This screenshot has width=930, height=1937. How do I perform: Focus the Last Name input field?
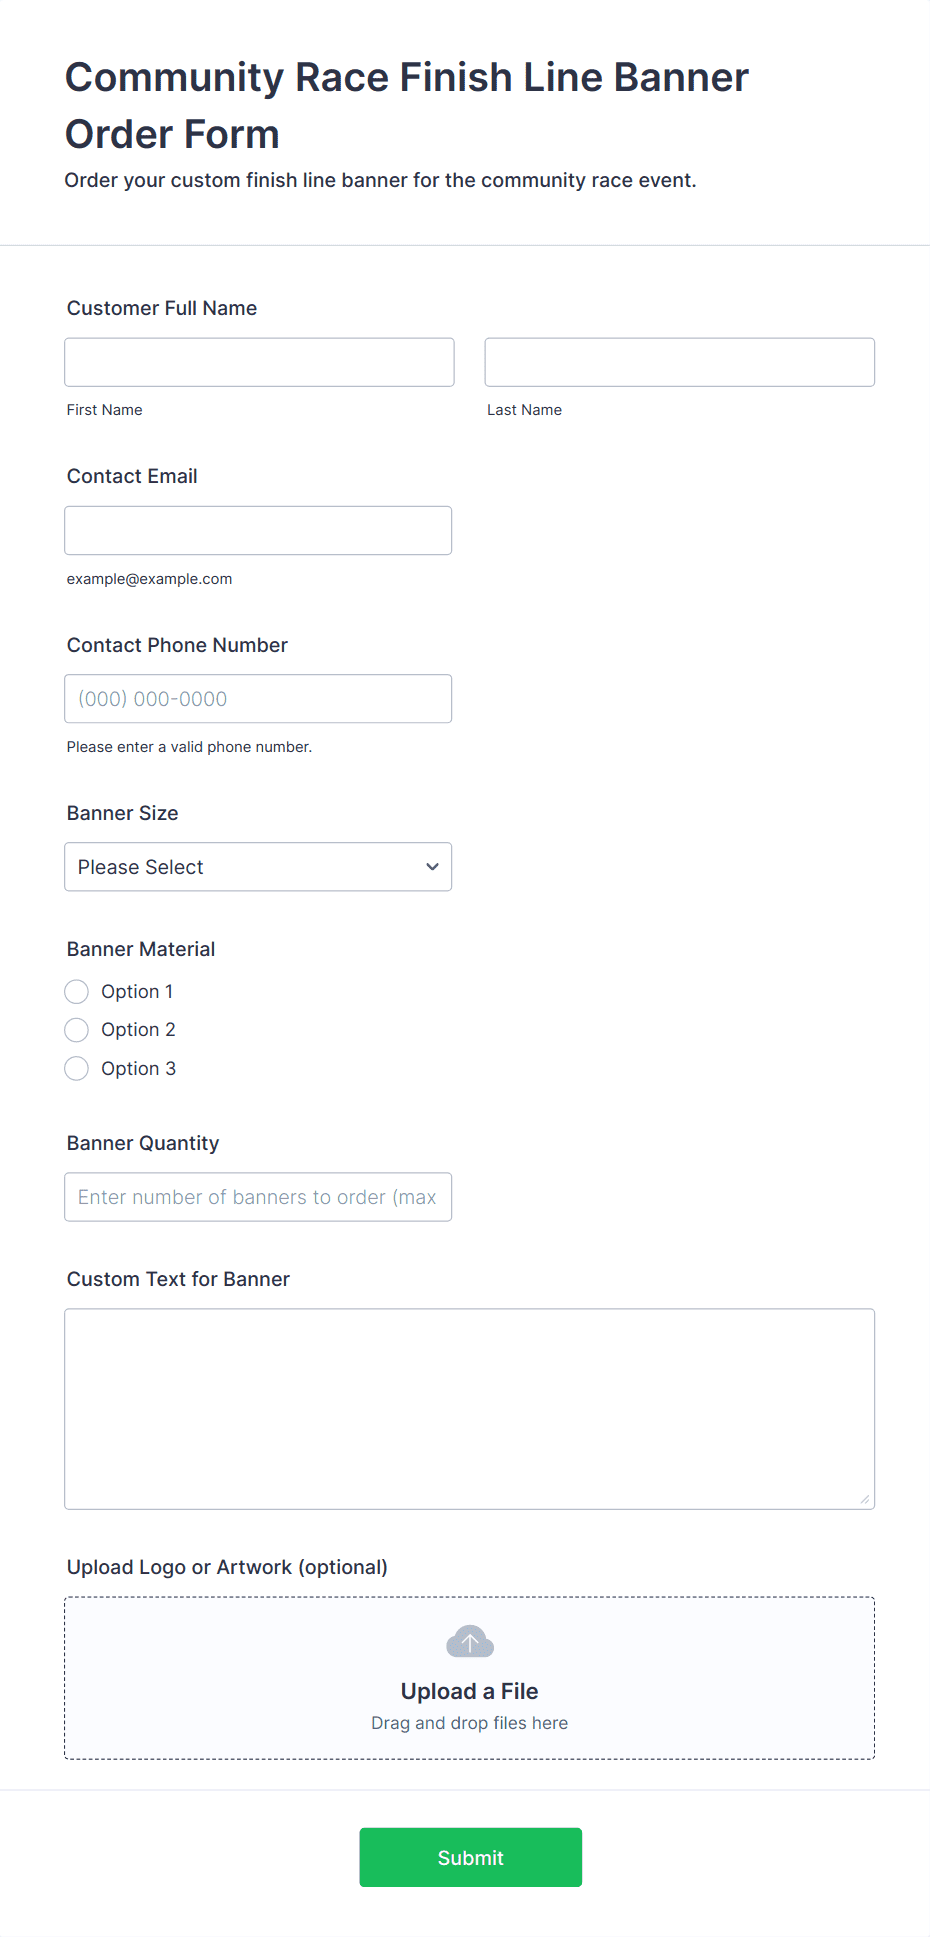679,362
